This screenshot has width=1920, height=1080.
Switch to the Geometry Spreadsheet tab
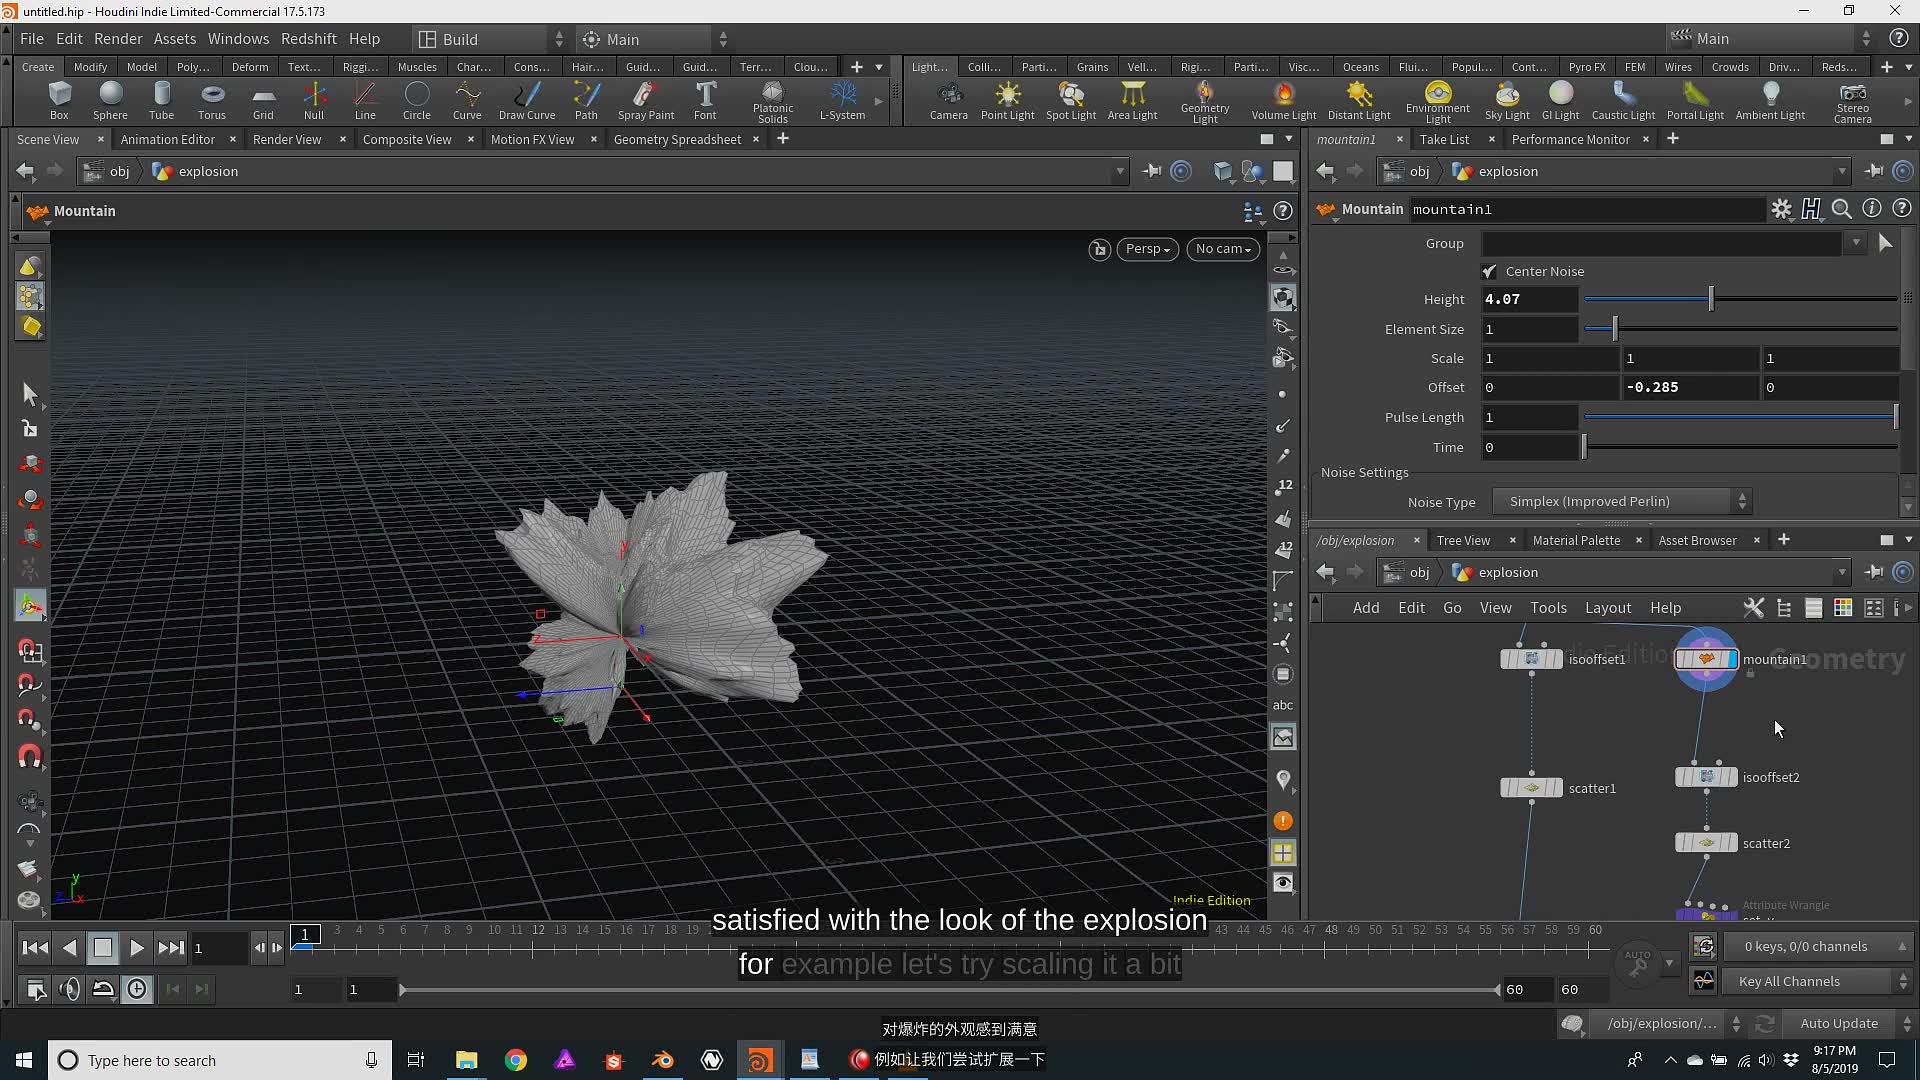click(x=677, y=139)
